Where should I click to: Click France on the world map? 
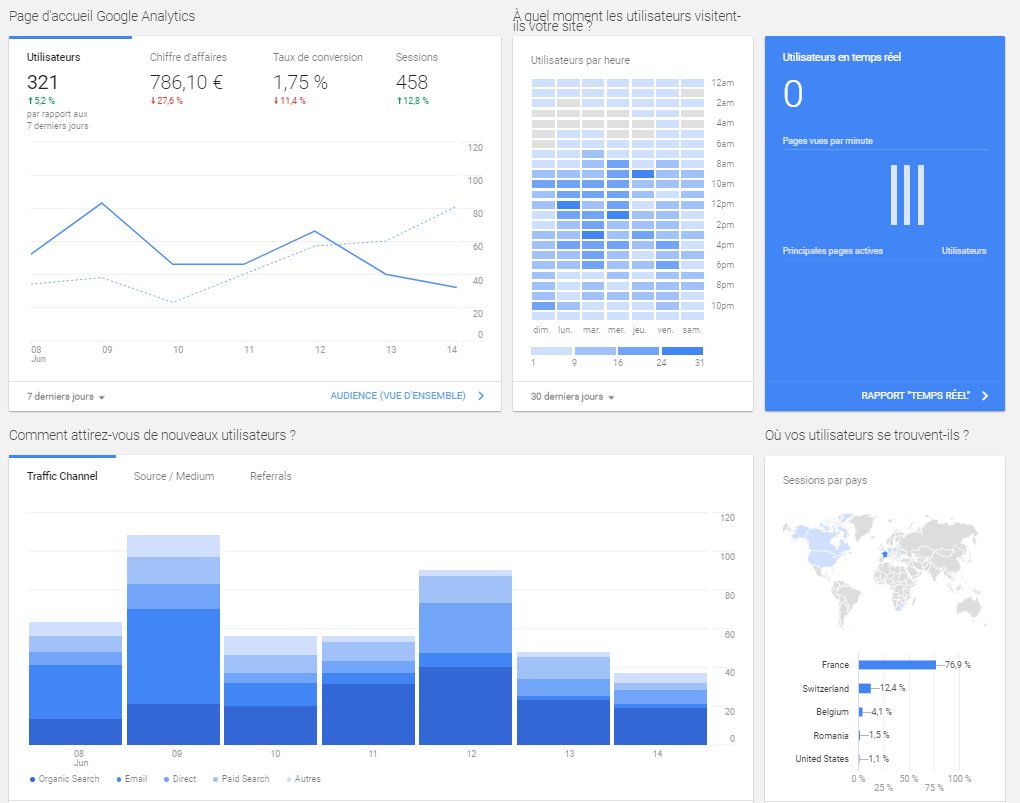885,554
